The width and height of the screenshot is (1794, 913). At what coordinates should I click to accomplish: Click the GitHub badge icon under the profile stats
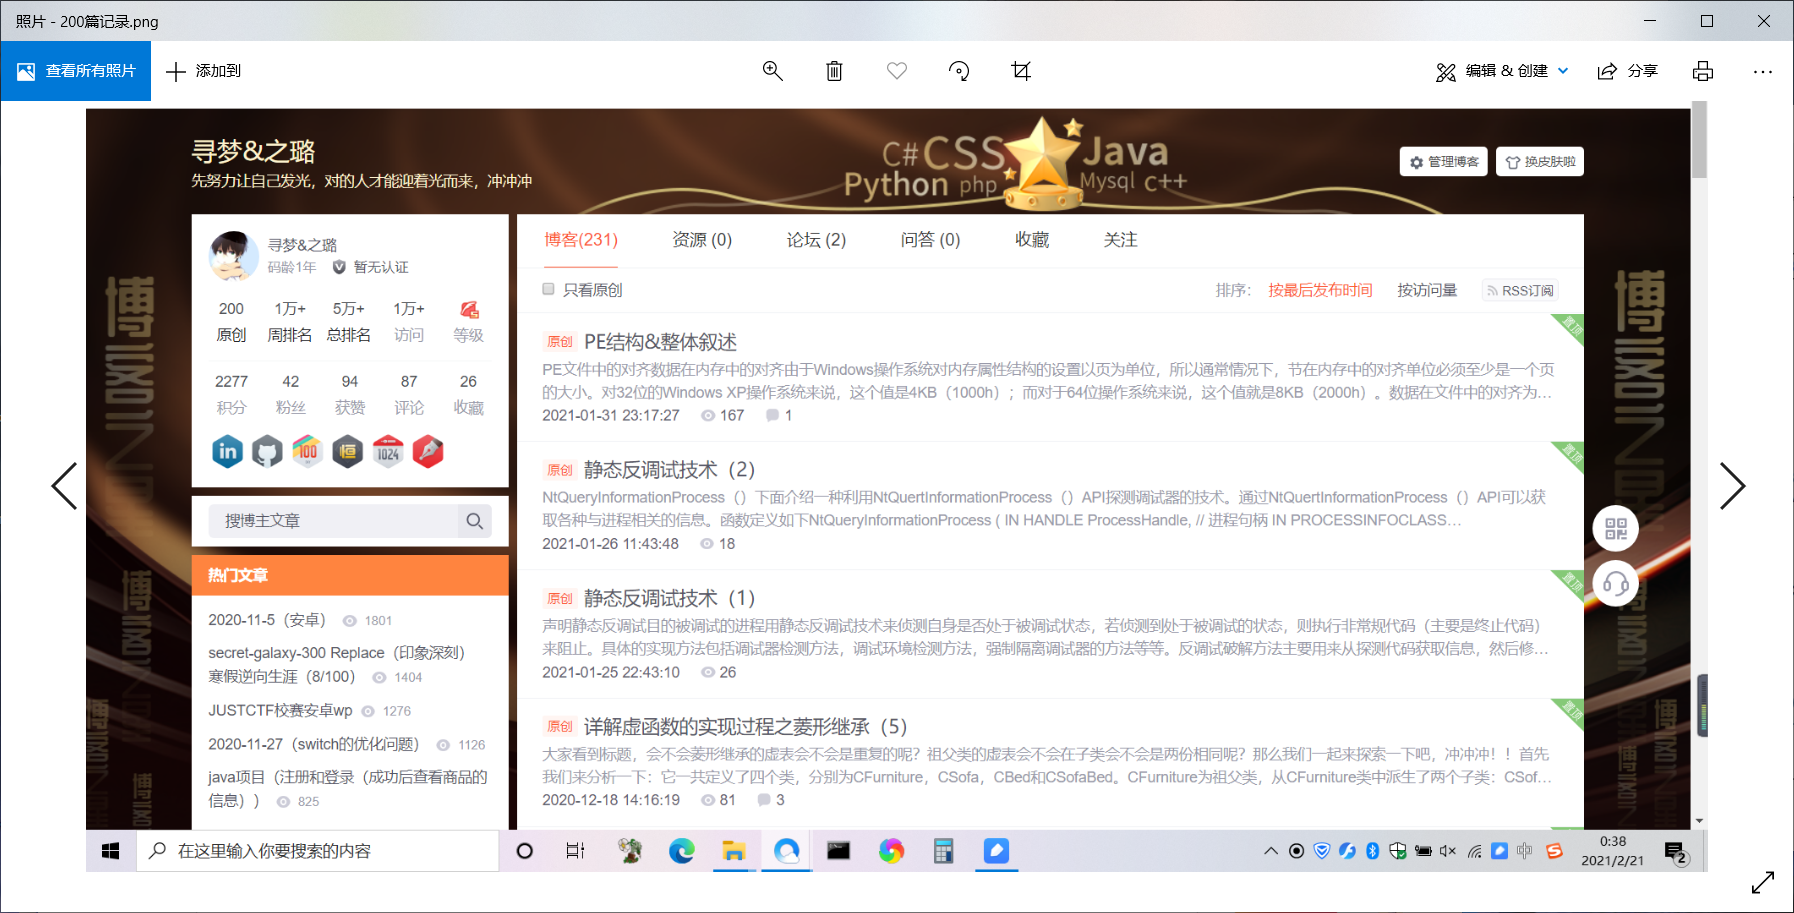click(267, 451)
